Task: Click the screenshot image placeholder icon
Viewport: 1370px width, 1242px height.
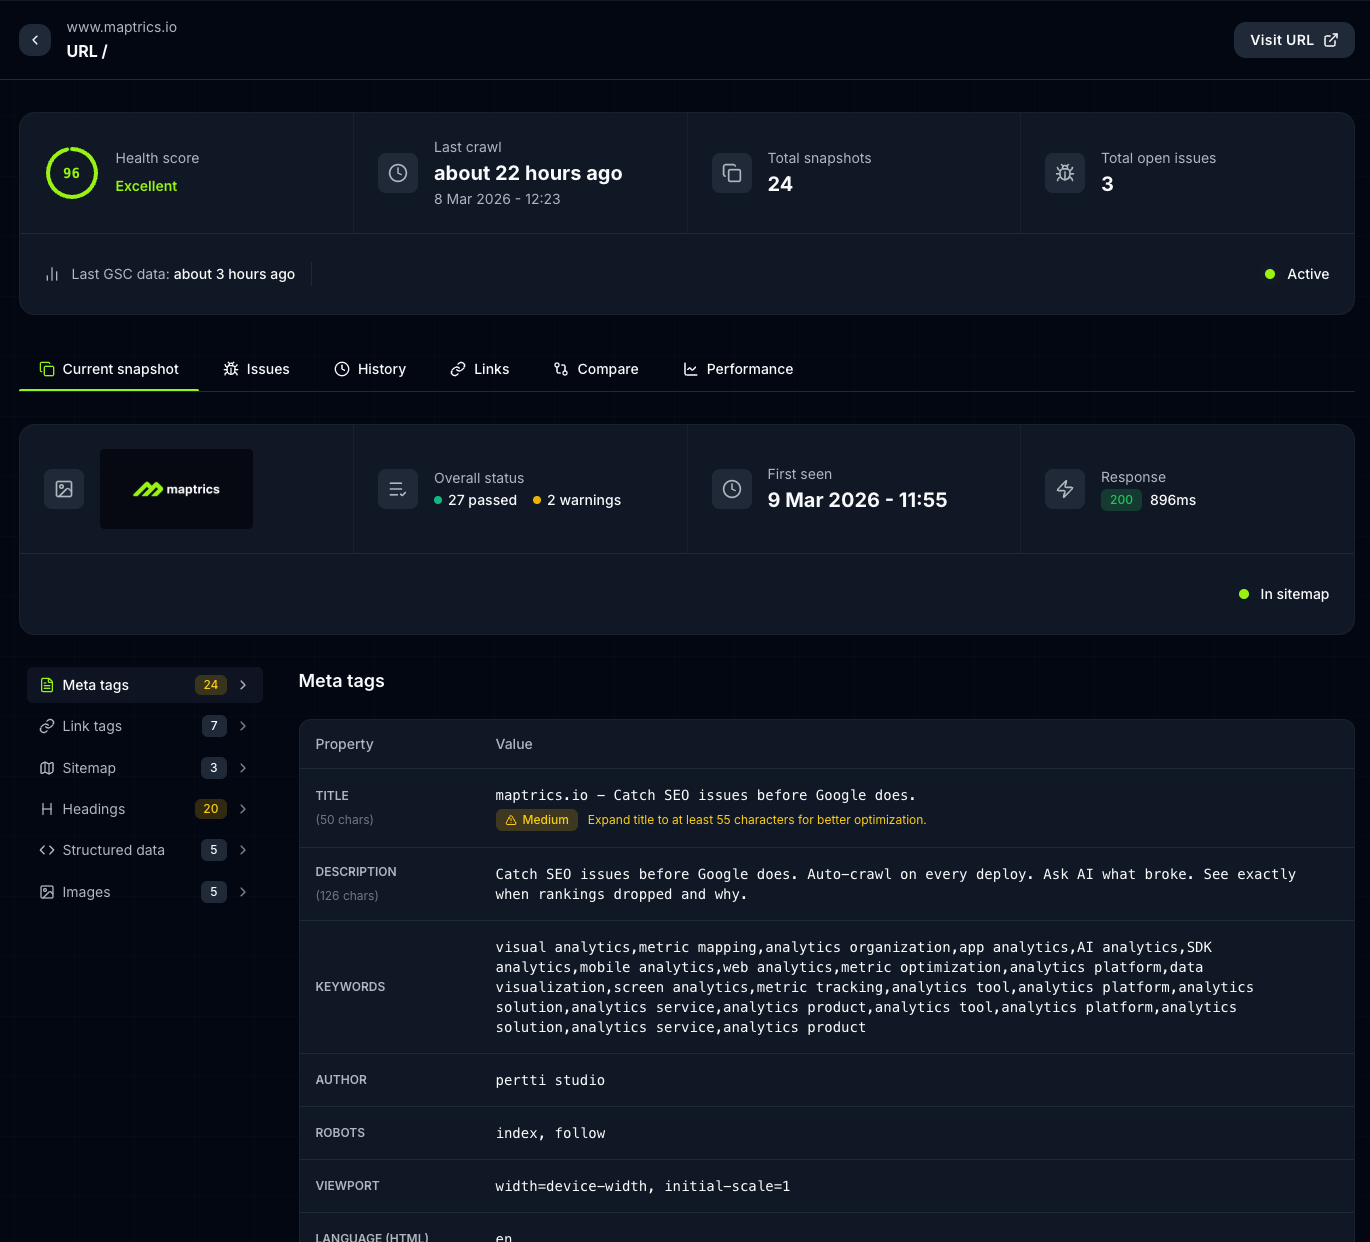Action: pos(64,489)
